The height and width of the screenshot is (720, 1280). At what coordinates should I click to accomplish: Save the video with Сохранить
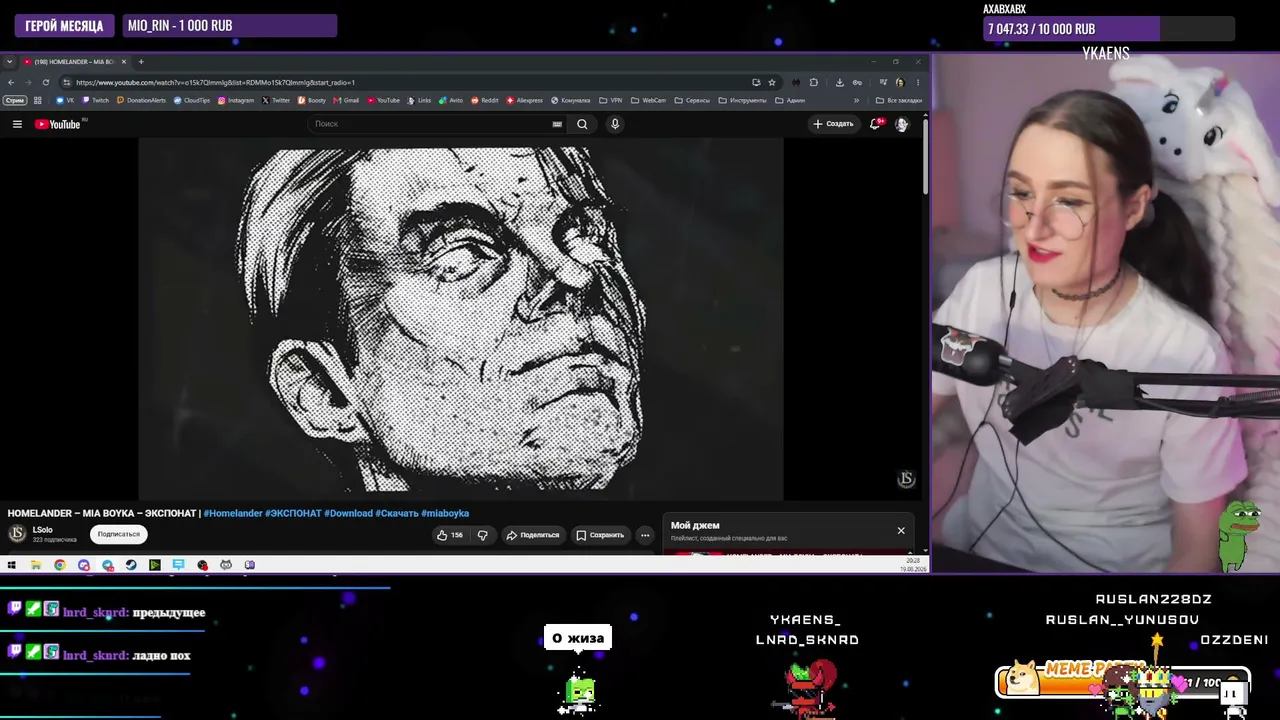click(599, 535)
